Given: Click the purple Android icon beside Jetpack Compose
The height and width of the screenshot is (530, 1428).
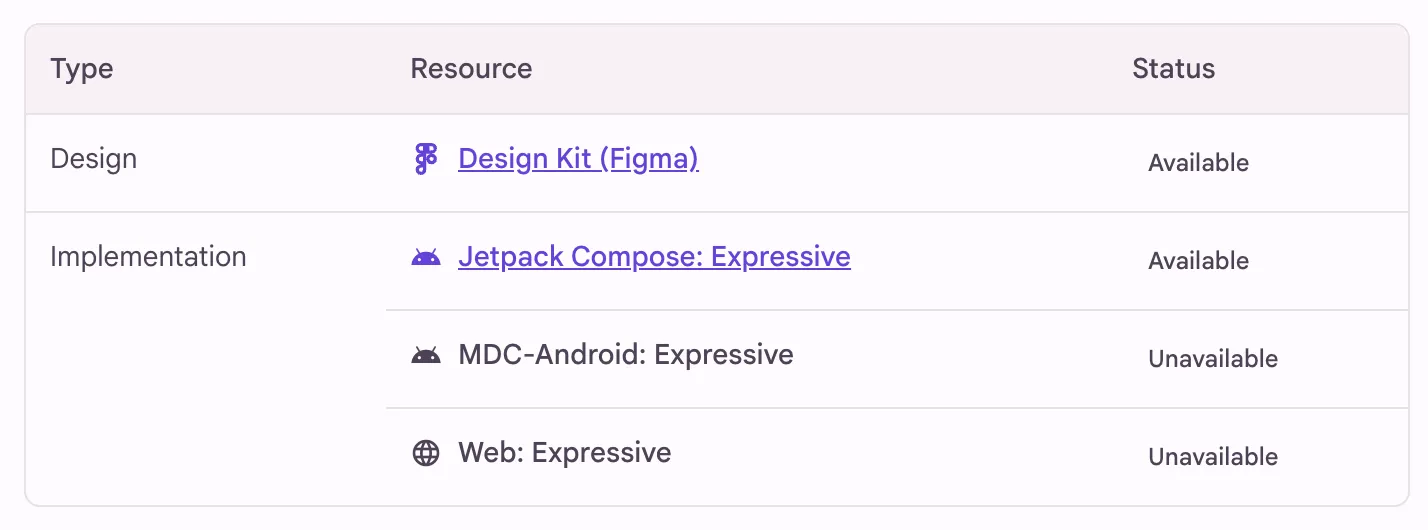Looking at the screenshot, I should click(426, 258).
